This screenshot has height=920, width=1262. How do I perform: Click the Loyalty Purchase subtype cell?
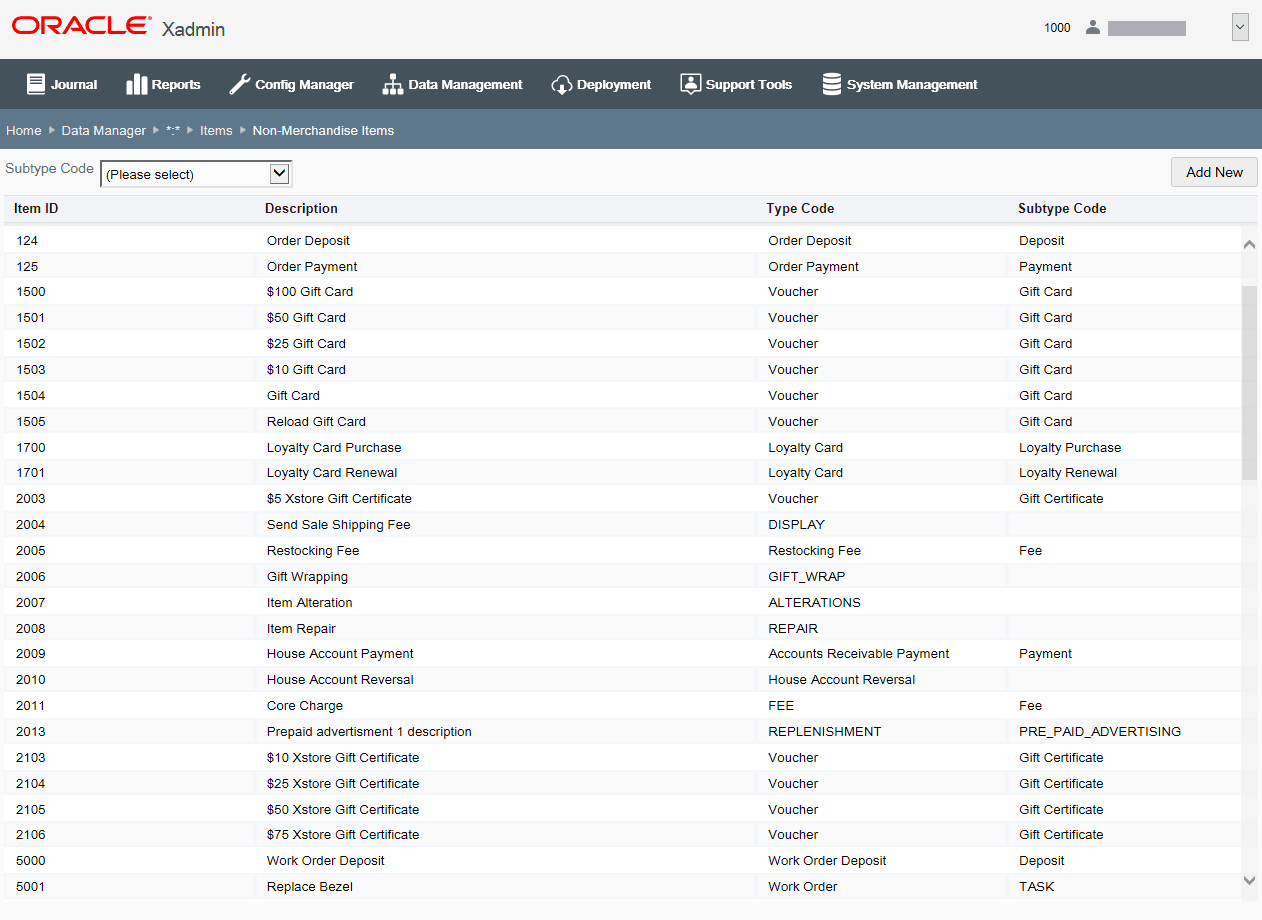coord(1070,448)
